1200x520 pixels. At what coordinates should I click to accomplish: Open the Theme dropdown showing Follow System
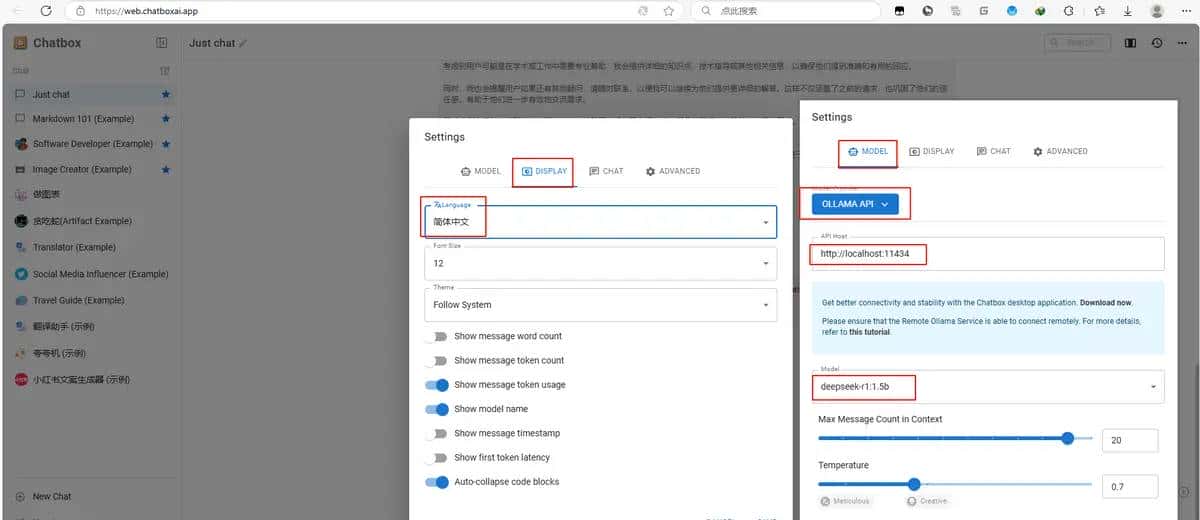600,304
